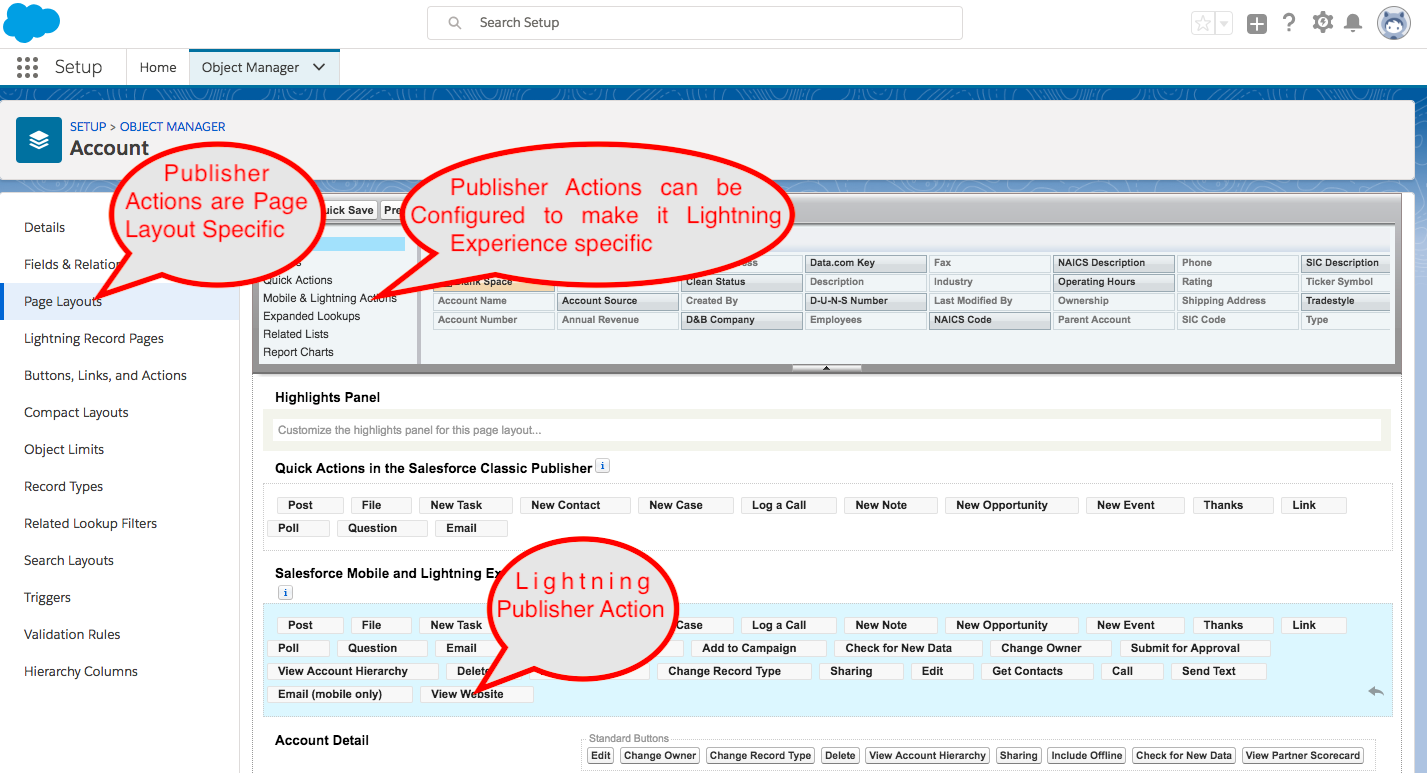The image size is (1427, 773).
Task: Select the Operating Hours palette field
Action: coord(1114,282)
